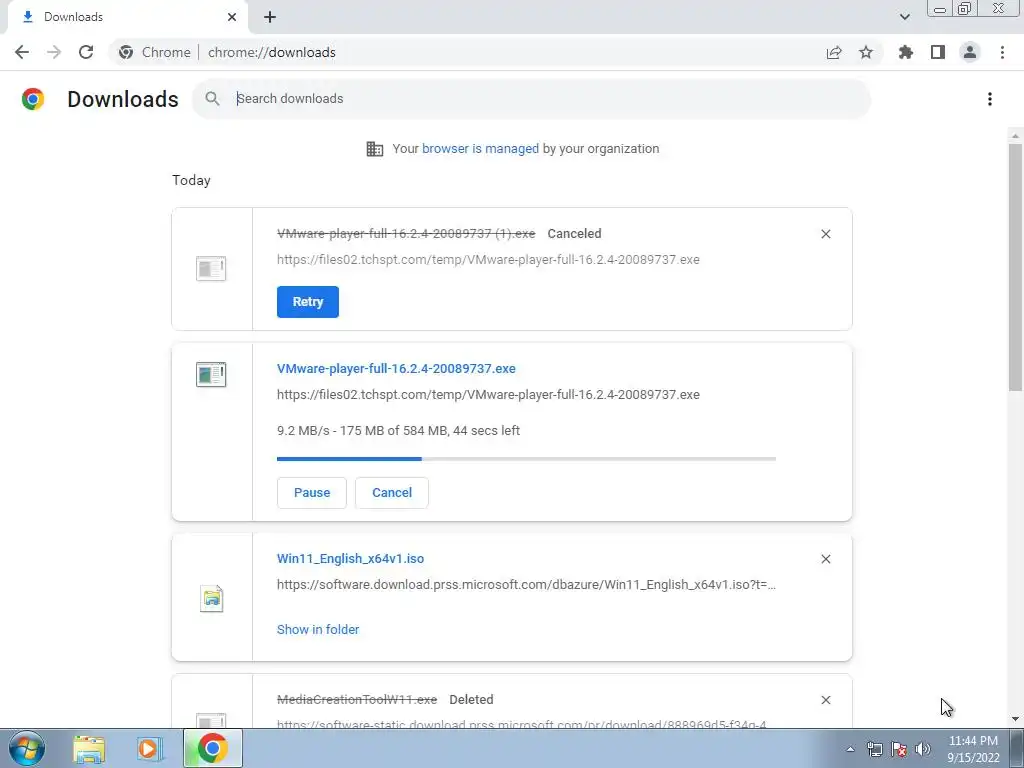The width and height of the screenshot is (1024, 768).
Task: Close the Downloads tab
Action: 232,17
